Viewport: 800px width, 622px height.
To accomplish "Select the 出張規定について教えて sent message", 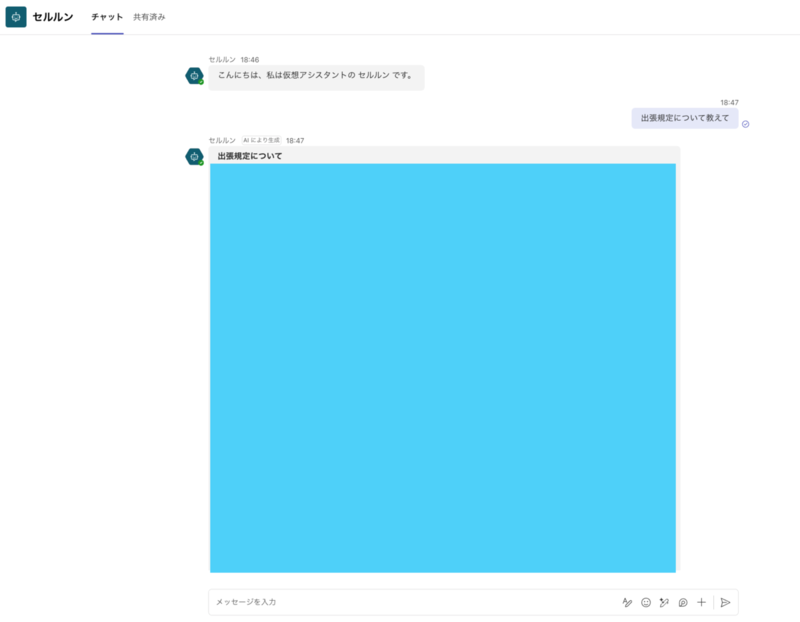I will (x=685, y=118).
